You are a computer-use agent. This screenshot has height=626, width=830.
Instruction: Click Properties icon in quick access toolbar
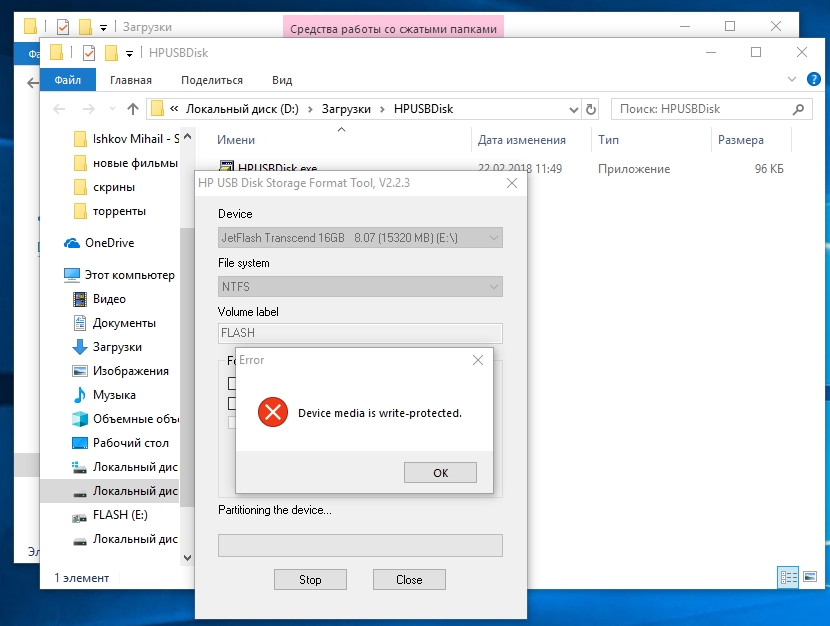point(89,53)
